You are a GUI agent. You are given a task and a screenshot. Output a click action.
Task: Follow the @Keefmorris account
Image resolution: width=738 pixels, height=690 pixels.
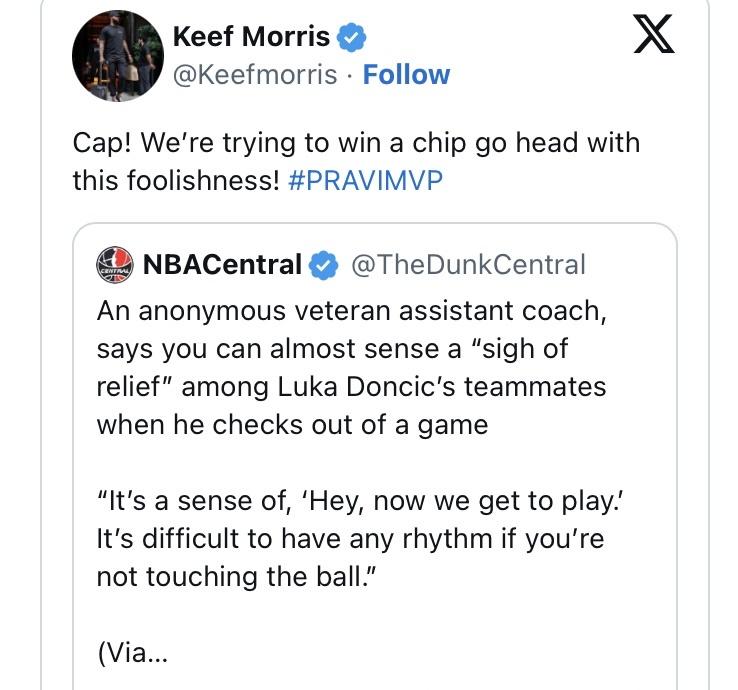click(406, 75)
